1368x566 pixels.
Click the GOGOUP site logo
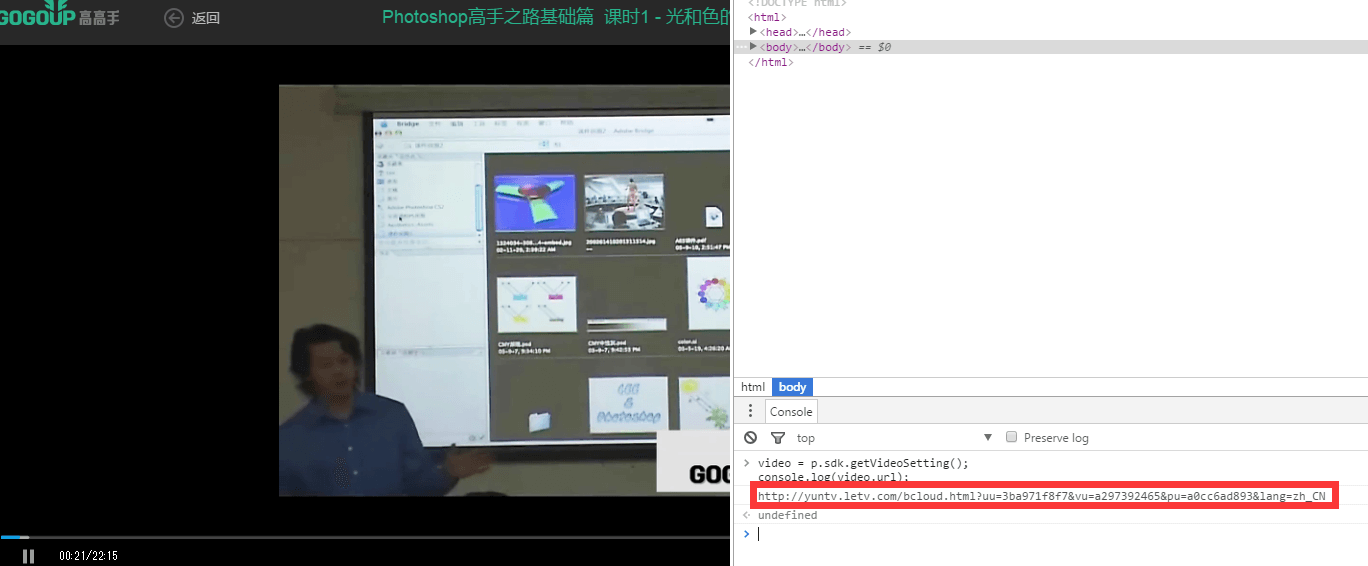pos(60,15)
